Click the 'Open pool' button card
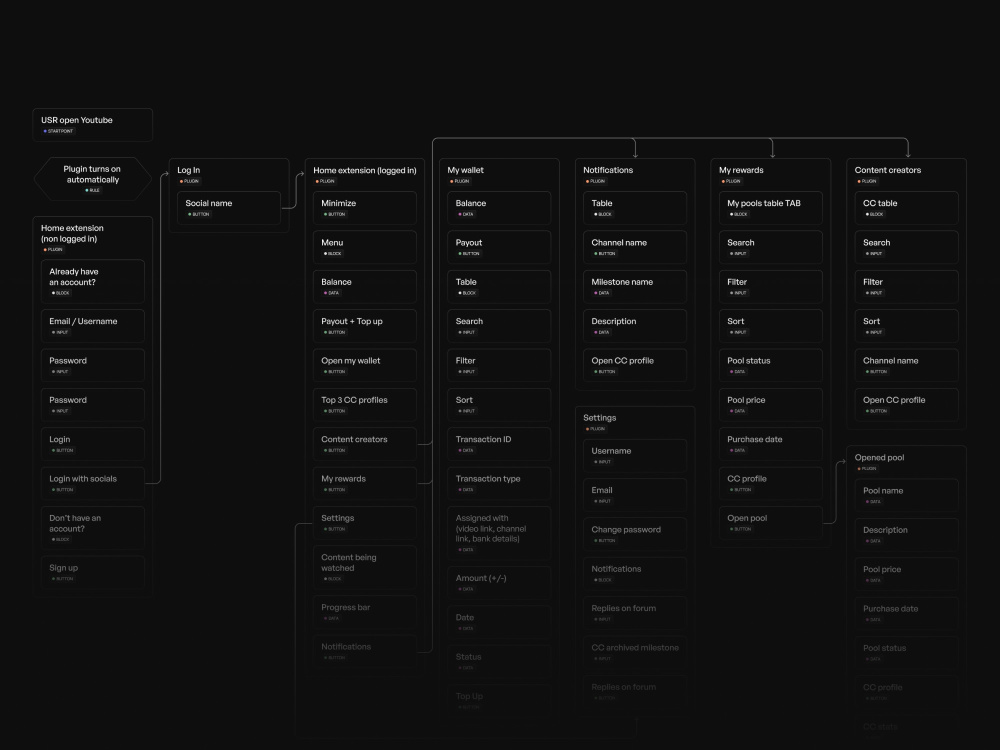This screenshot has height=750, width=1000. point(771,523)
